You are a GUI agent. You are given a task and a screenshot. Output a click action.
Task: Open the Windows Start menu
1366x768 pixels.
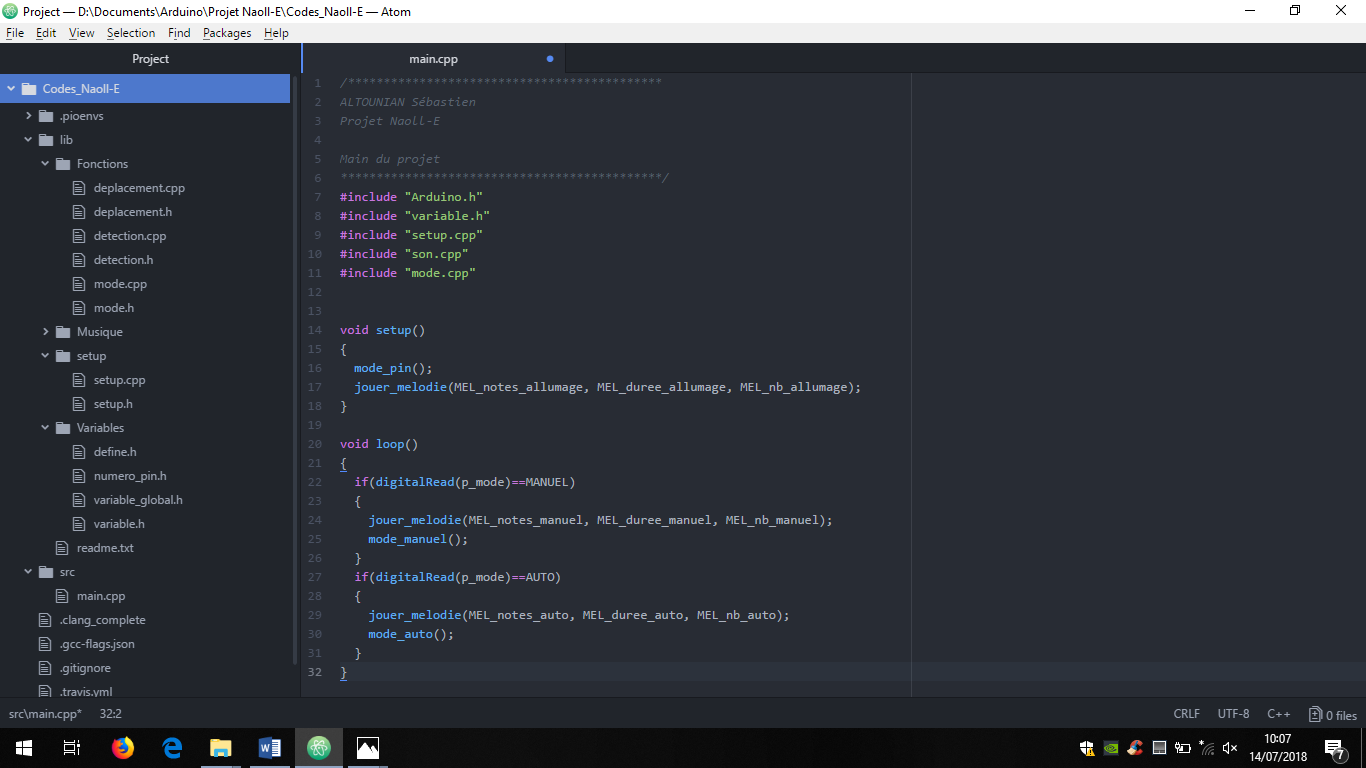[24, 748]
